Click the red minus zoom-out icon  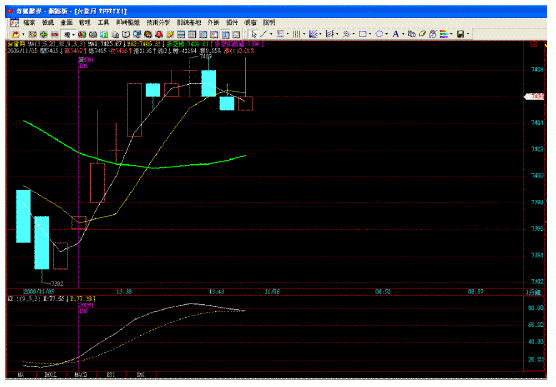coord(54,34)
